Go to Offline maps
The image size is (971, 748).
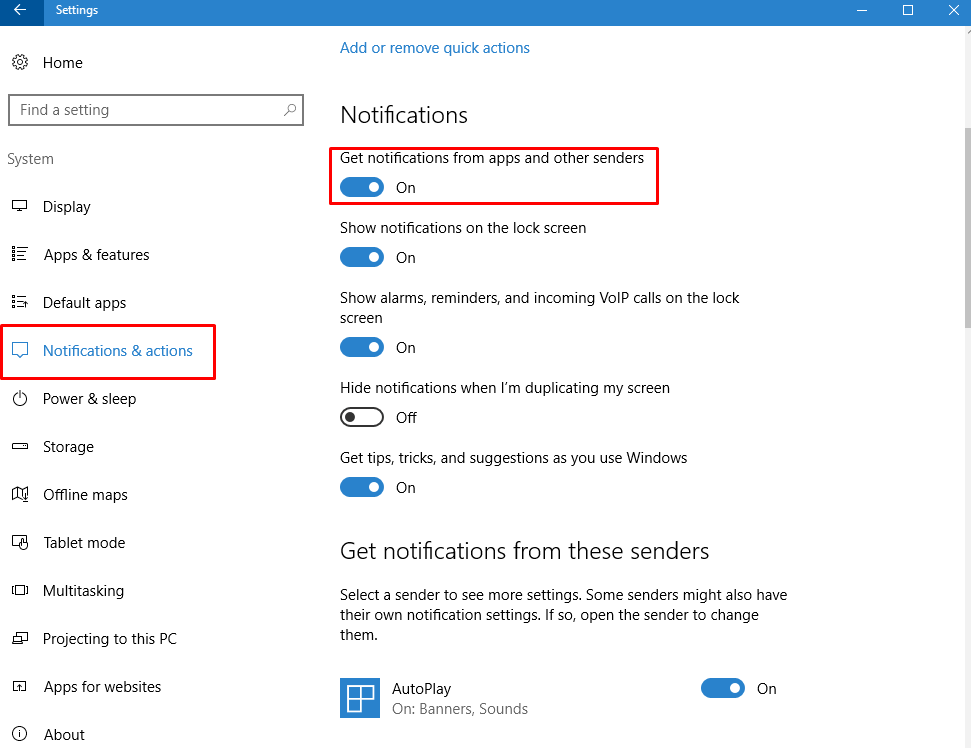click(x=85, y=495)
